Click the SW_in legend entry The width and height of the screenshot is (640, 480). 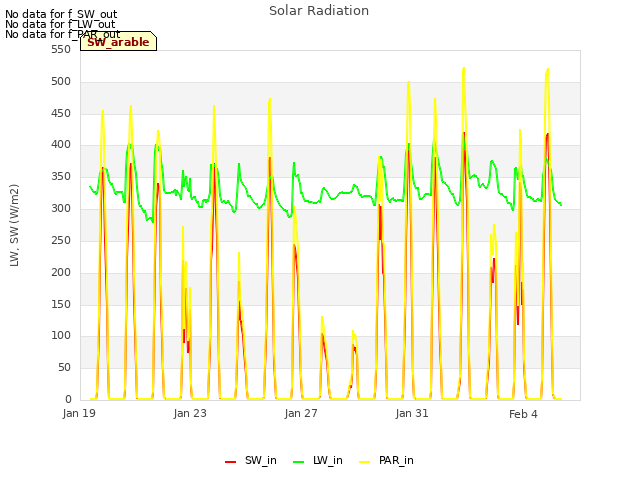(251, 460)
